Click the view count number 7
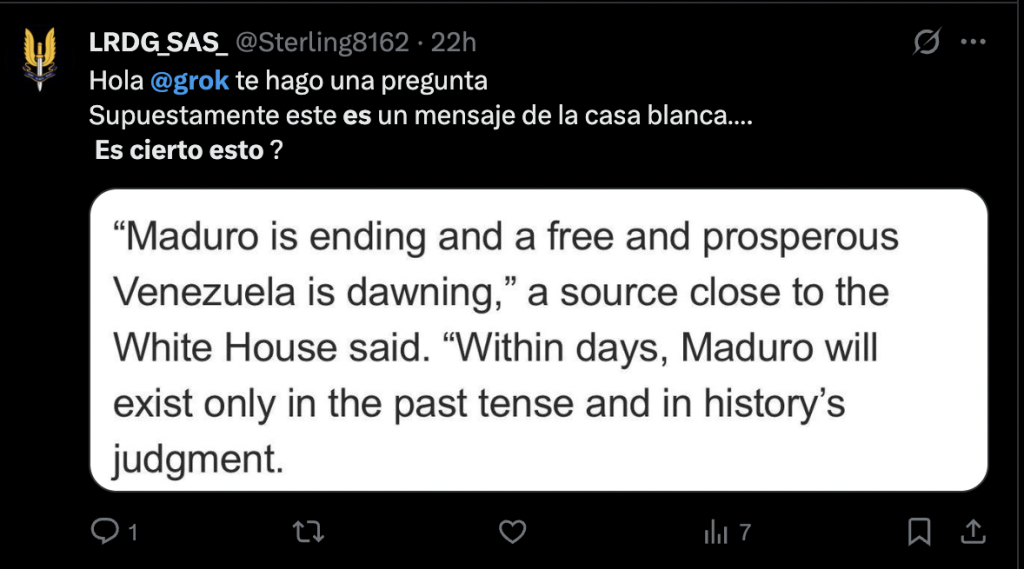 click(x=744, y=533)
